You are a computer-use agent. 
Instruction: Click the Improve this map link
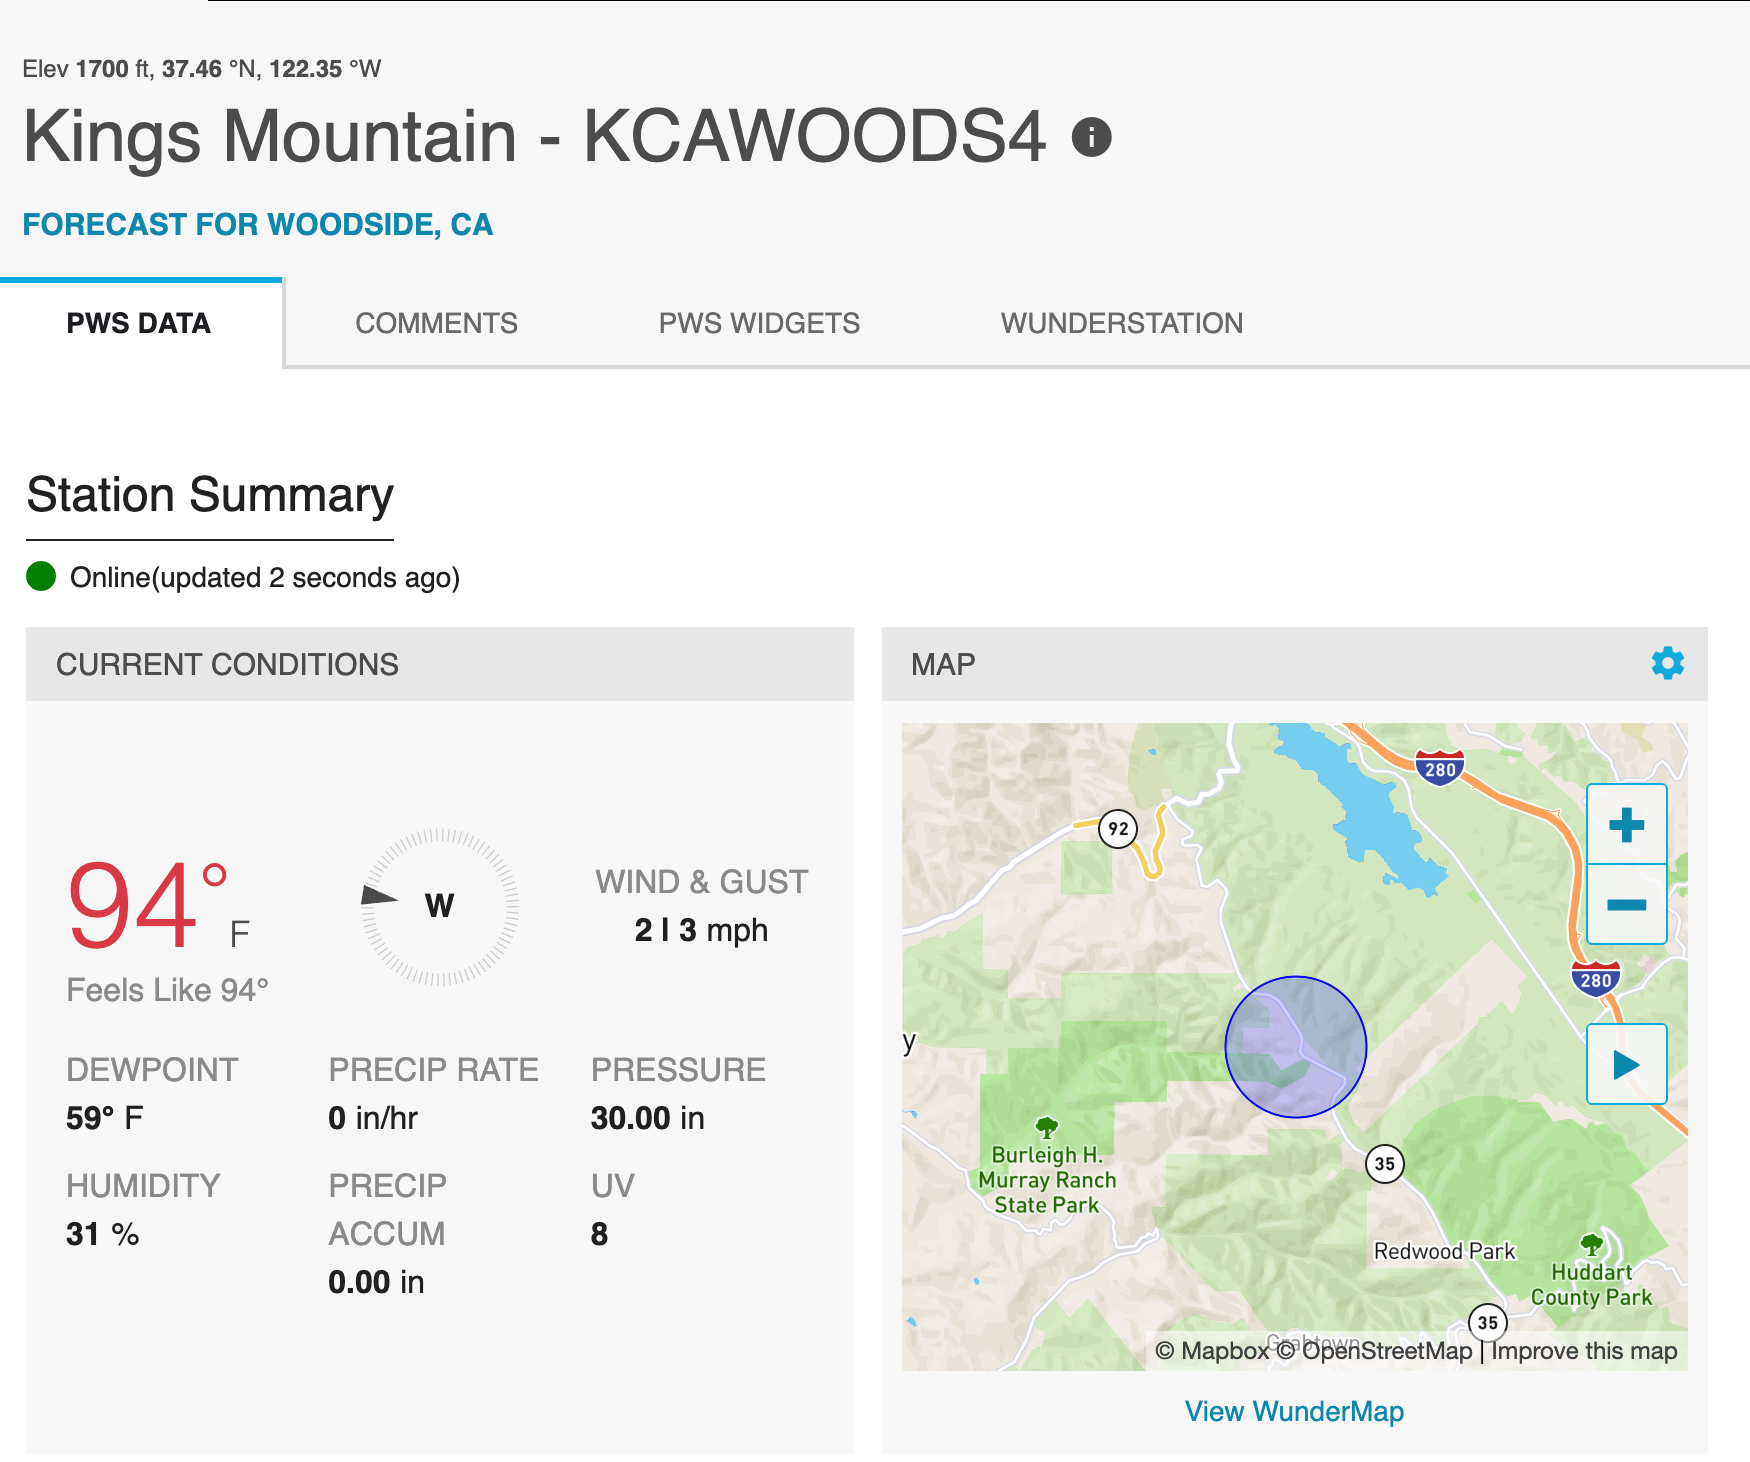pos(1584,1351)
